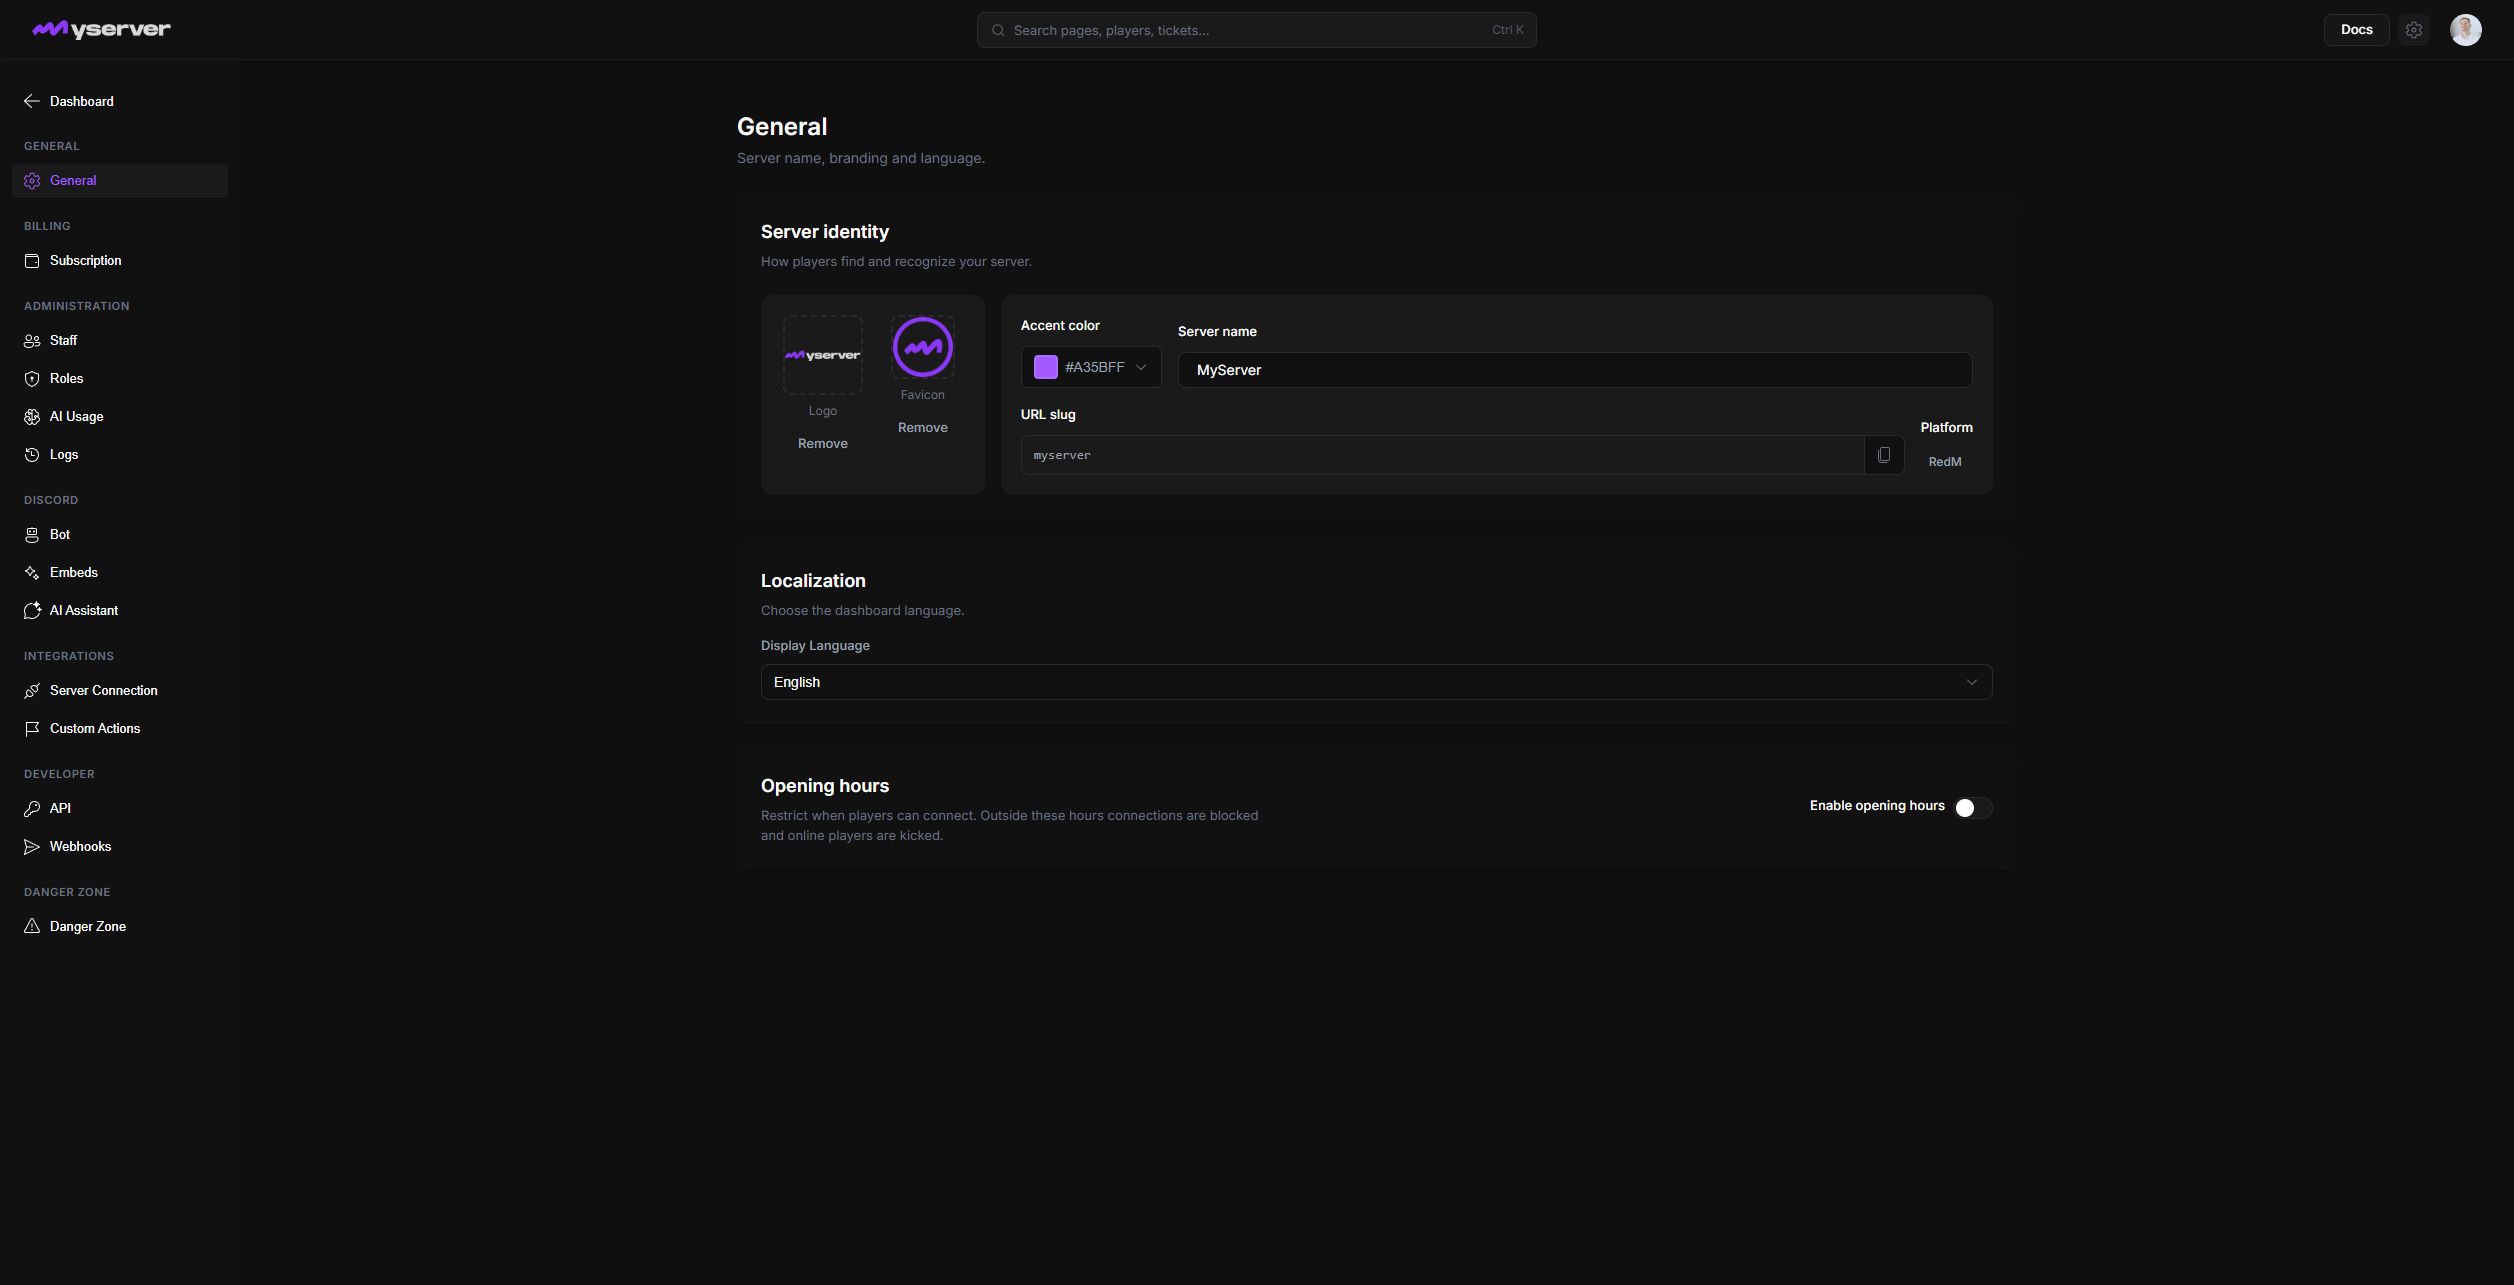Click the Custom Actions flag icon
Screen dimensions: 2514x1285
[x=32, y=729]
